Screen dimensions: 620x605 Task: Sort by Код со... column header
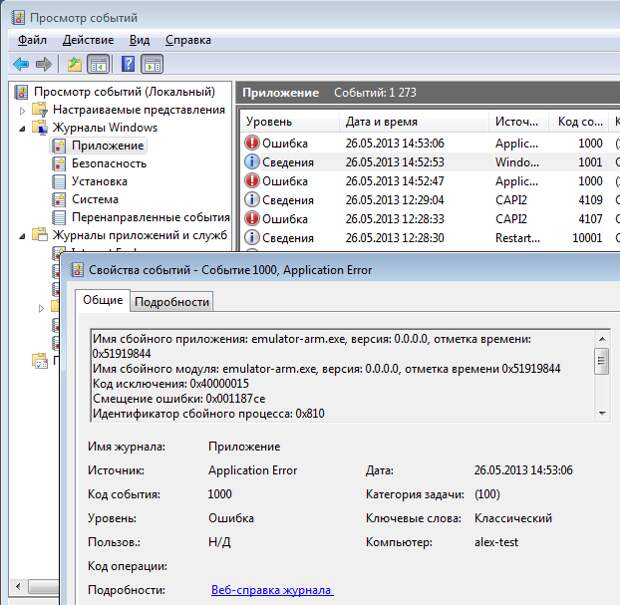[x=580, y=121]
